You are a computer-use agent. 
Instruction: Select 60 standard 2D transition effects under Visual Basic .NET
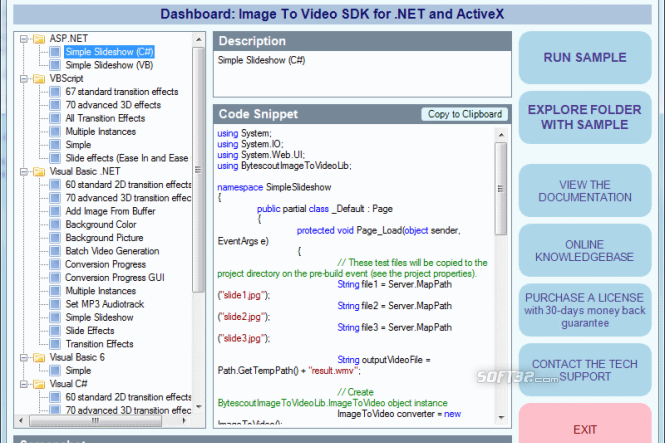[x=128, y=185]
